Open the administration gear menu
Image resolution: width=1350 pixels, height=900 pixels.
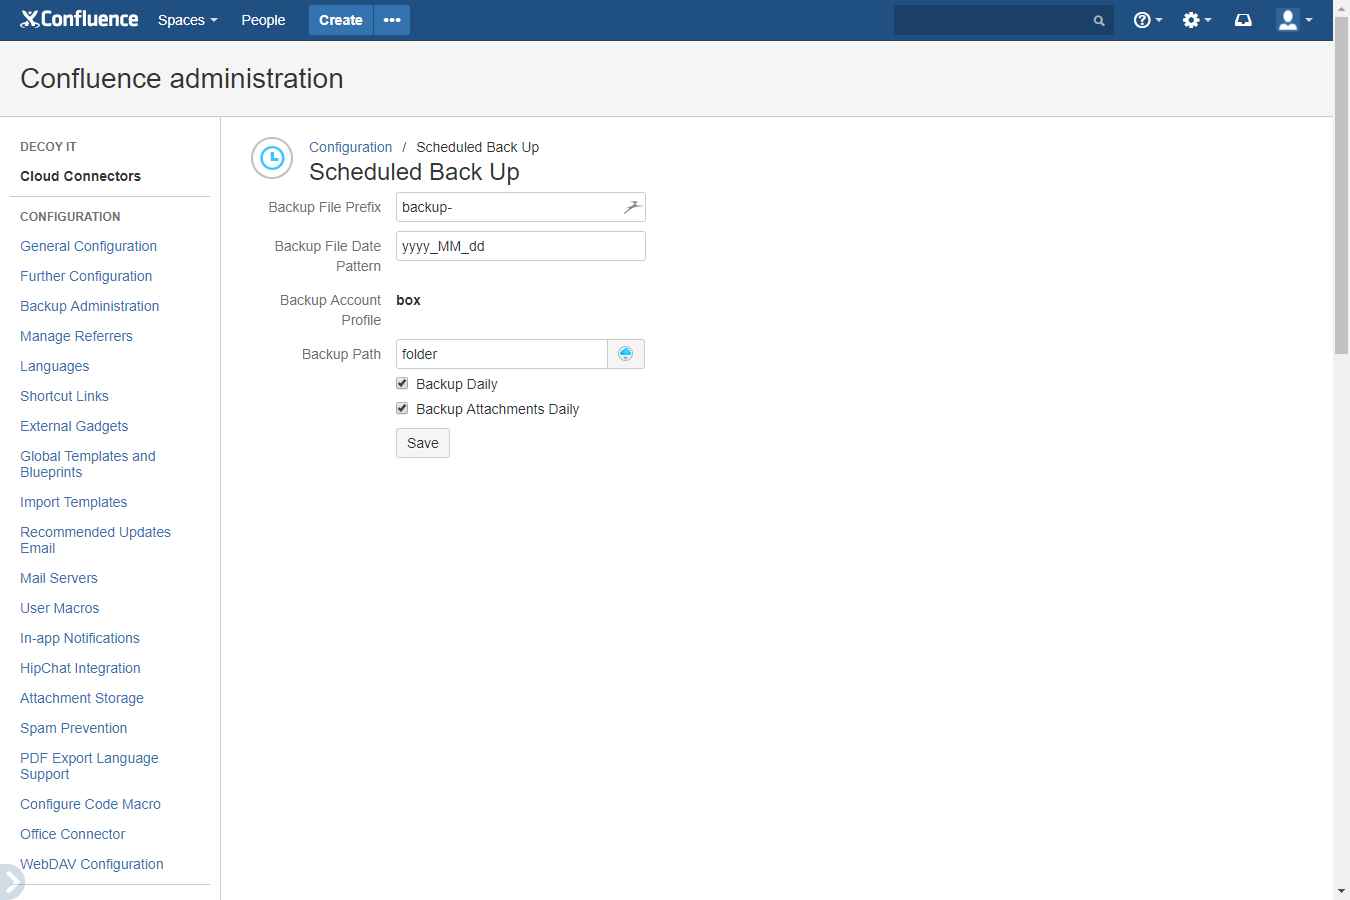pyautogui.click(x=1196, y=20)
